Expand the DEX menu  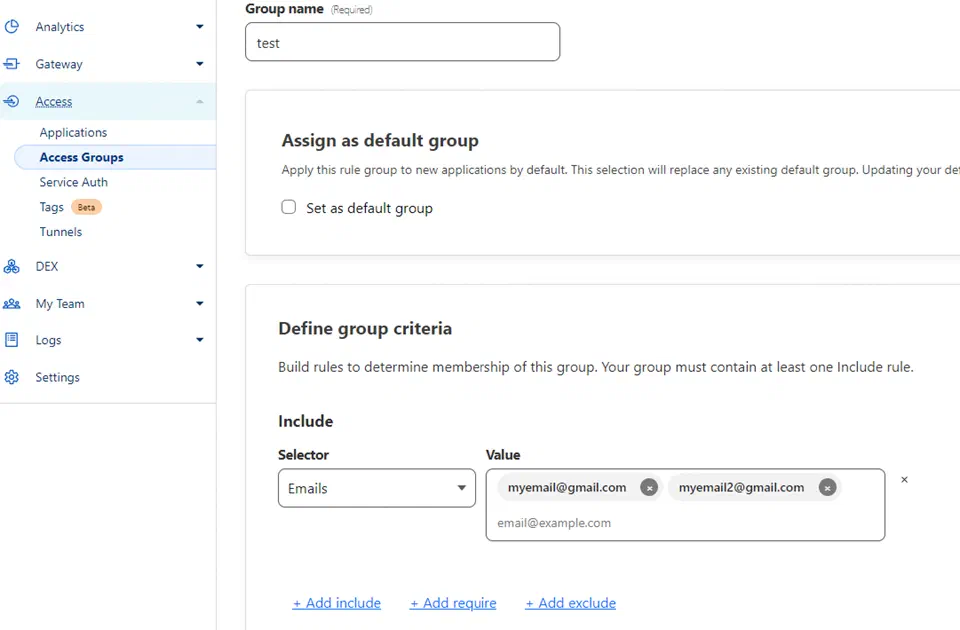point(200,266)
